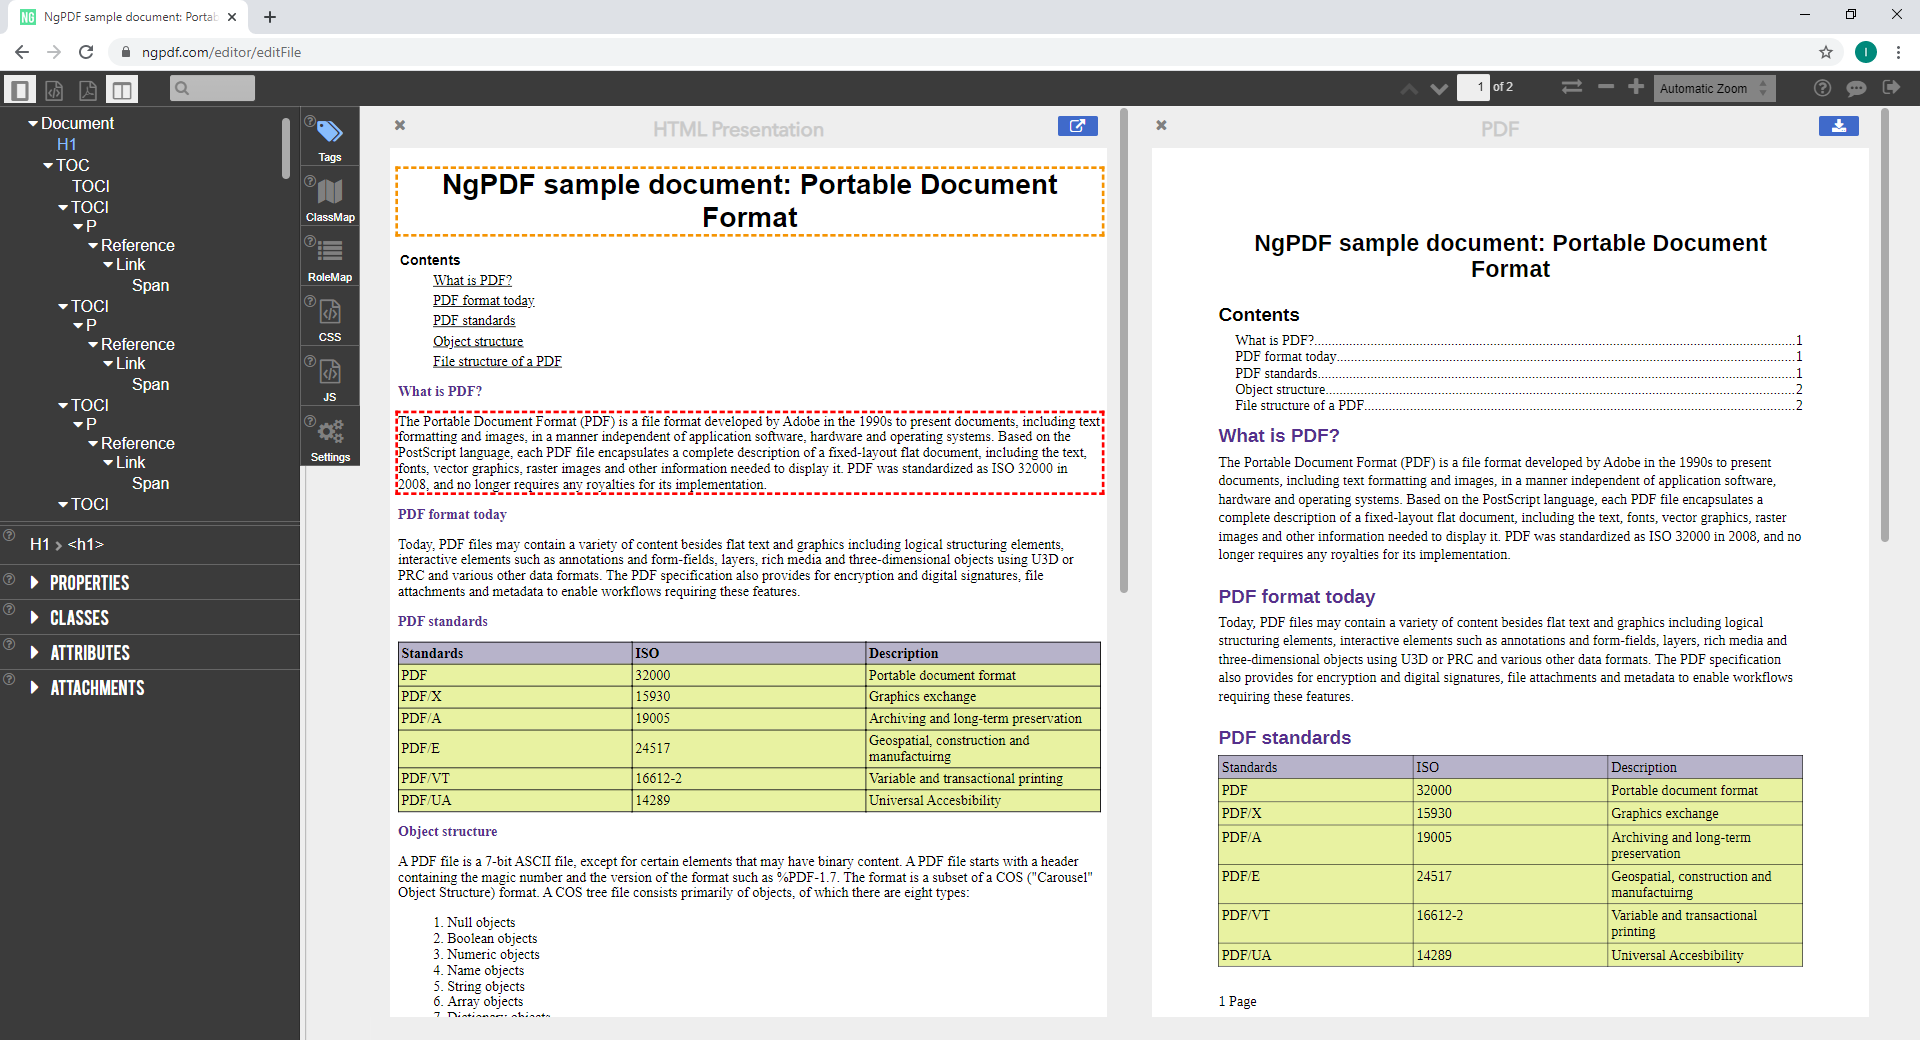Open the Tags panel

tap(329, 137)
